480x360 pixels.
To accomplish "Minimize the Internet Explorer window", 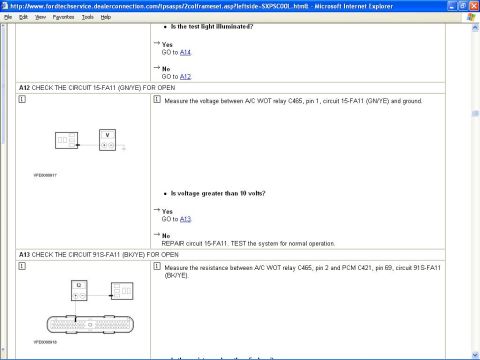I will pos(452,6).
